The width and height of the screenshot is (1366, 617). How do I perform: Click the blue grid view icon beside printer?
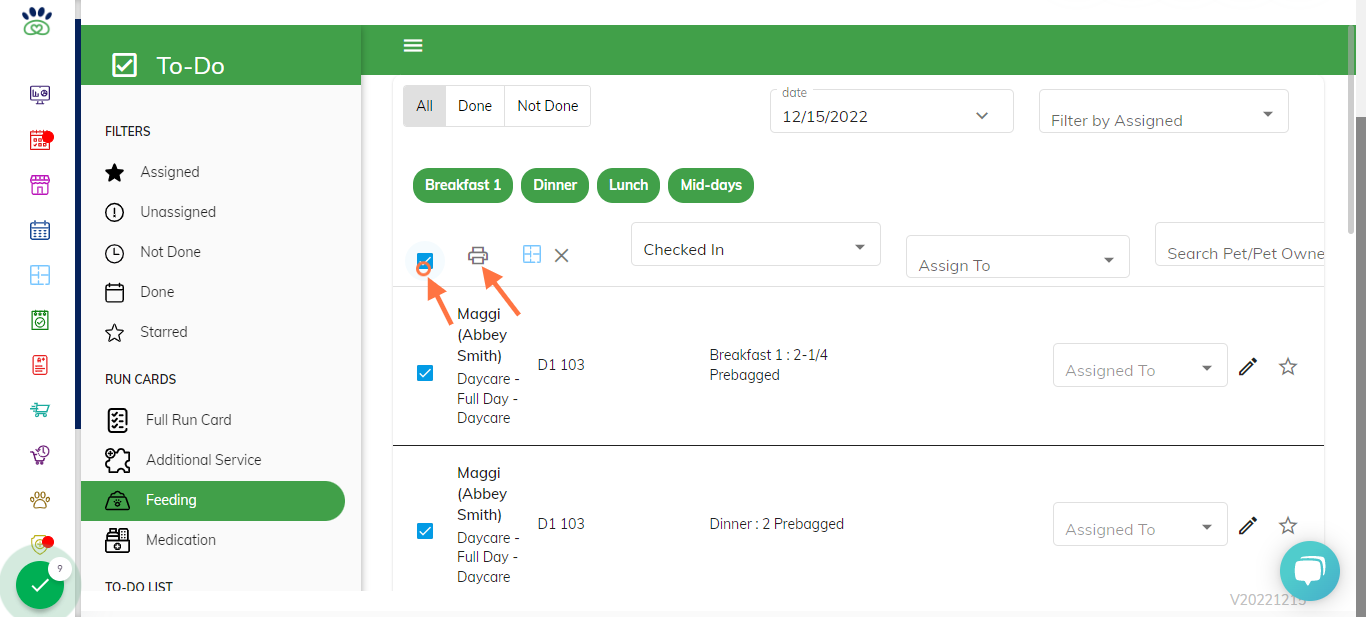(532, 255)
